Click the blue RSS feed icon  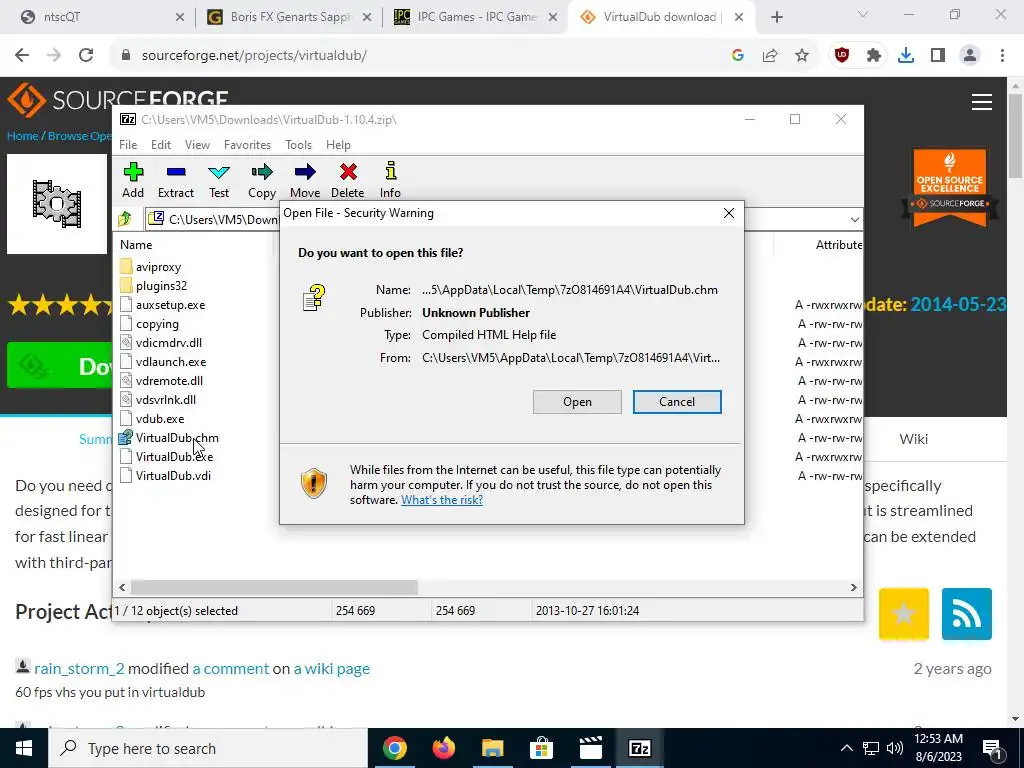click(x=967, y=614)
